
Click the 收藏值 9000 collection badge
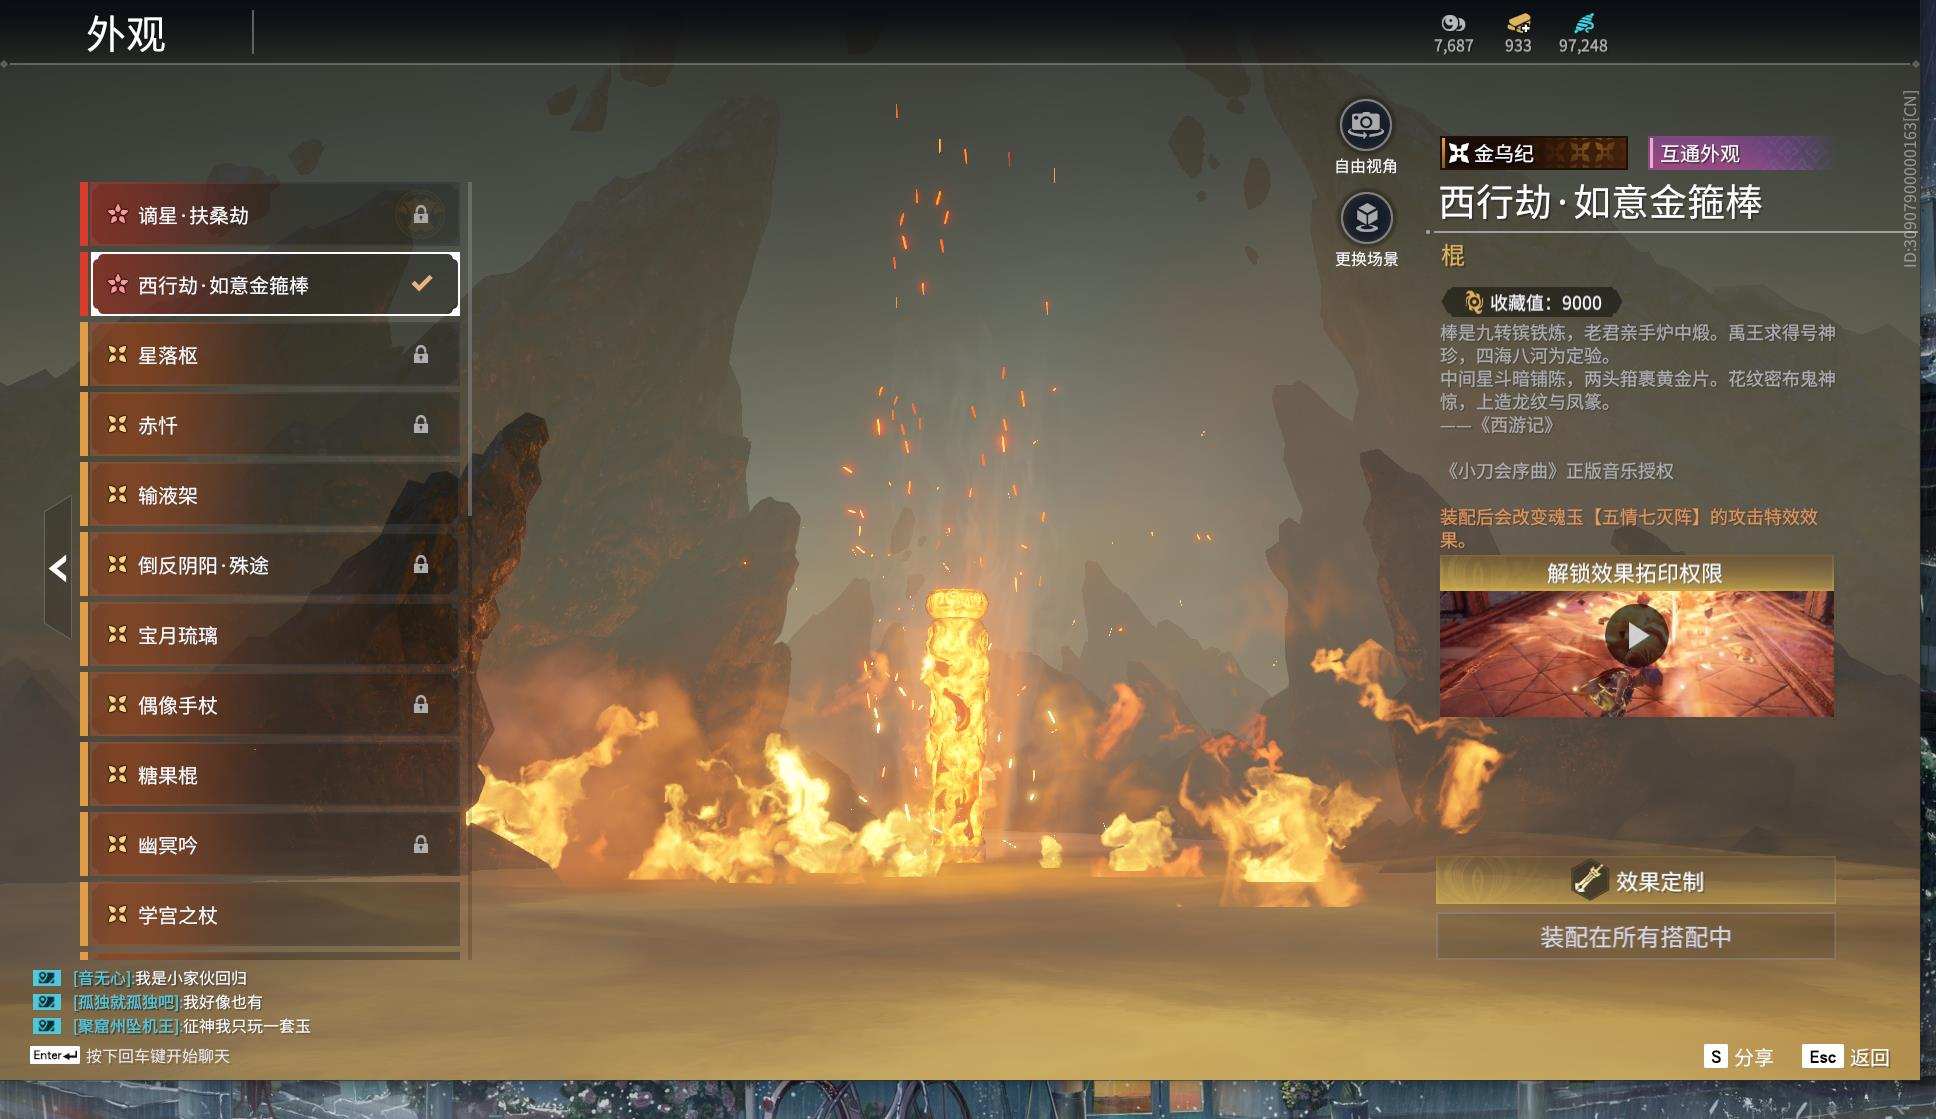point(1532,302)
